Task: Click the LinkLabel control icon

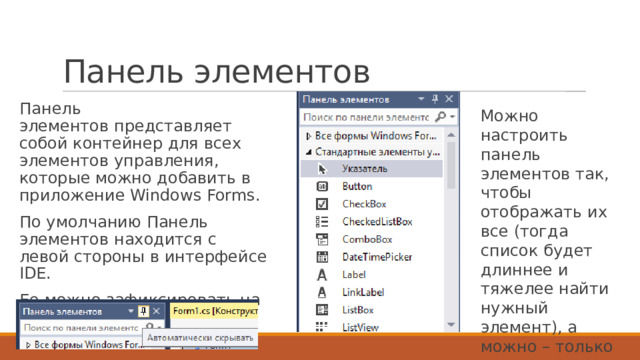Action: pos(322,292)
